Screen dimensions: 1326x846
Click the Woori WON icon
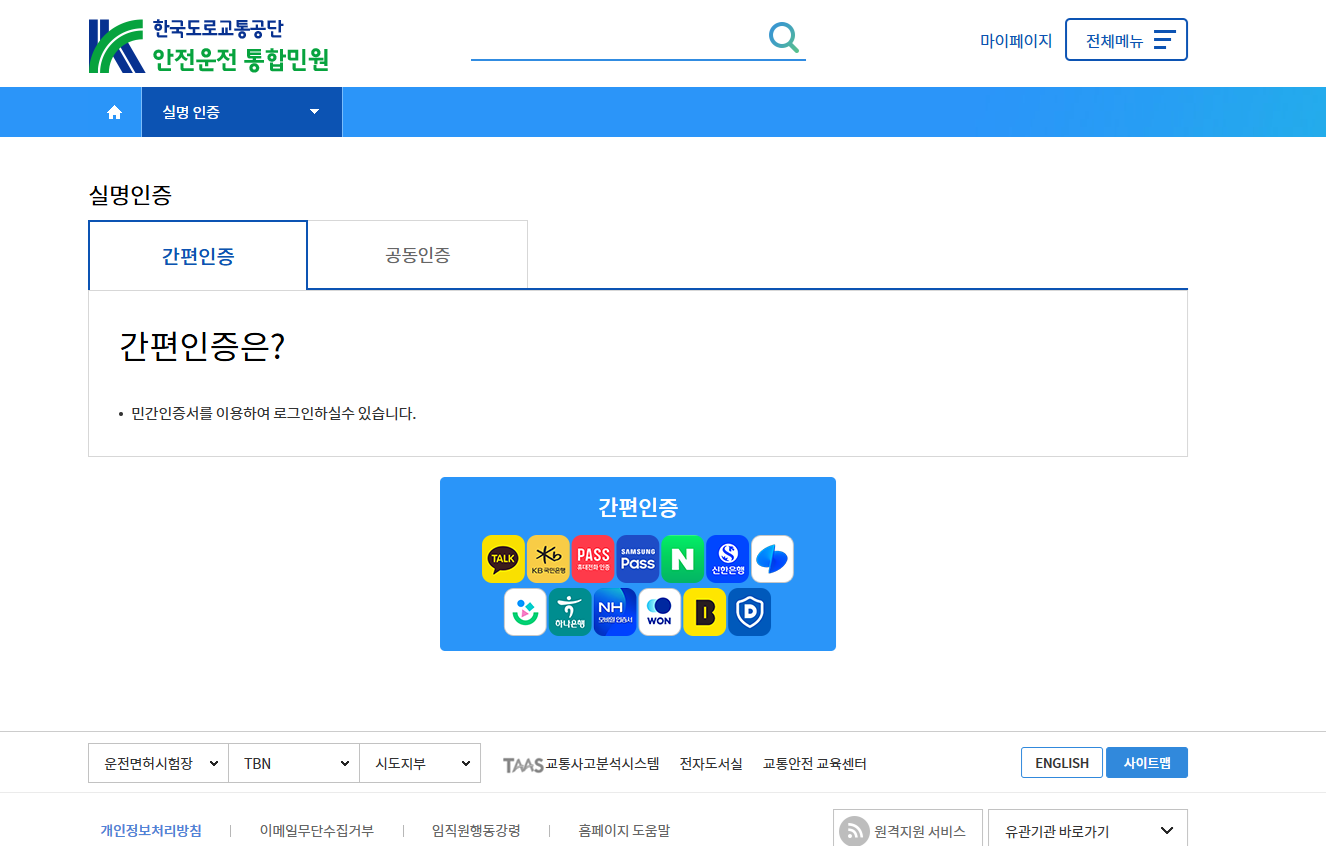[660, 612]
